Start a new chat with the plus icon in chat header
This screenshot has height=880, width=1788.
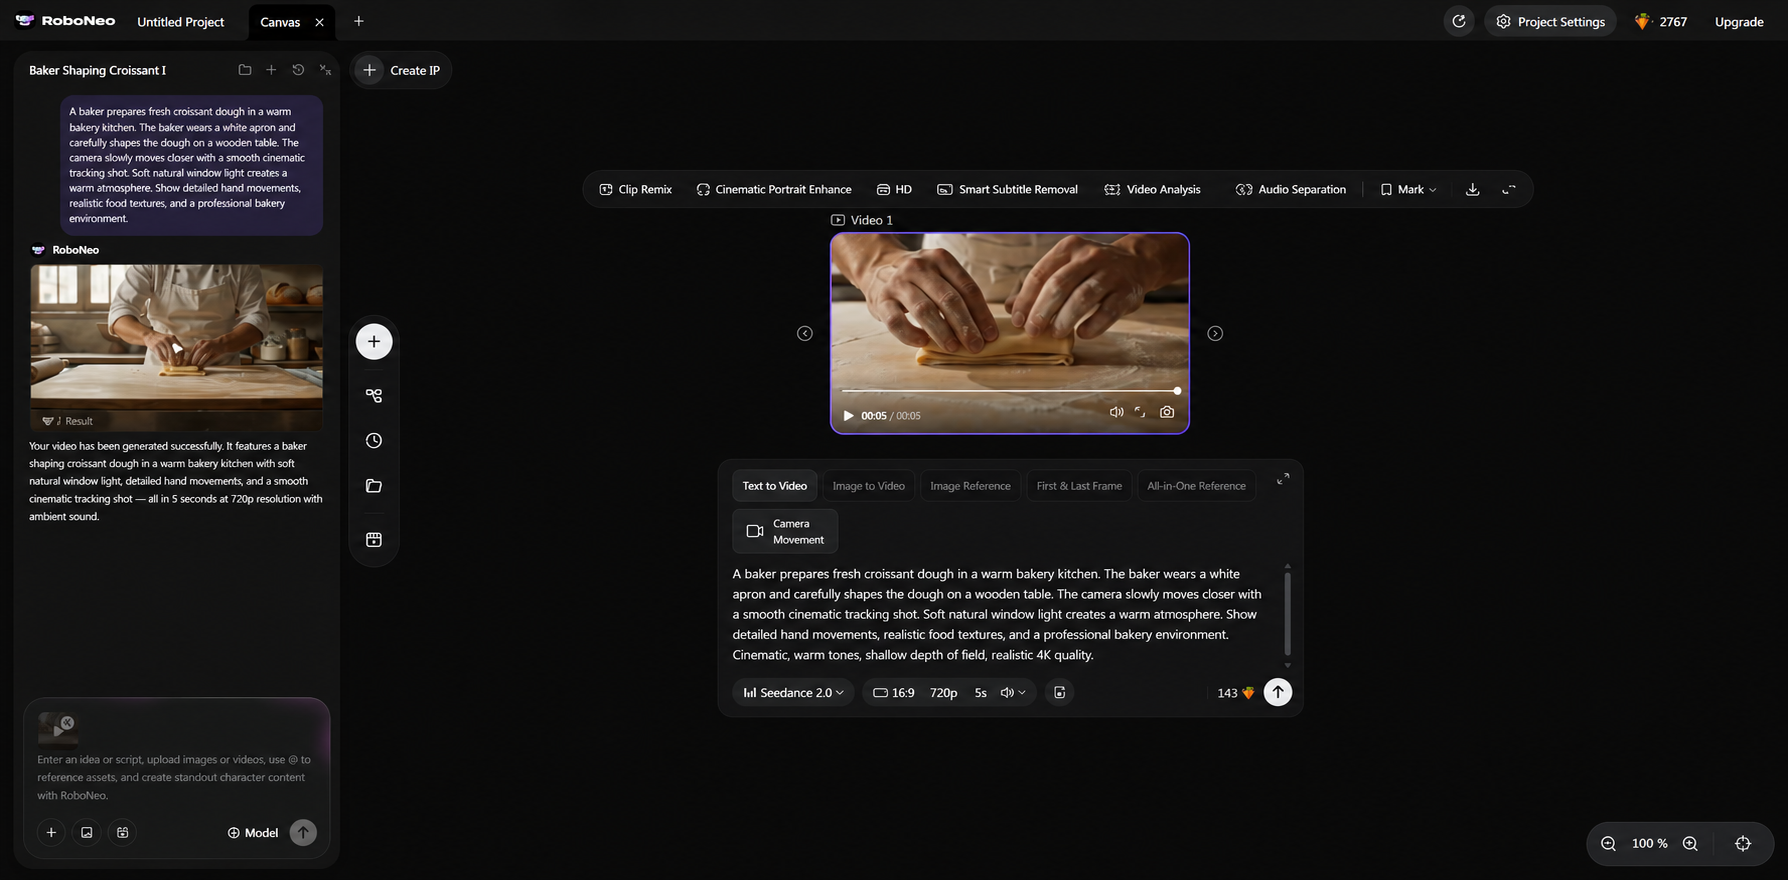271,70
